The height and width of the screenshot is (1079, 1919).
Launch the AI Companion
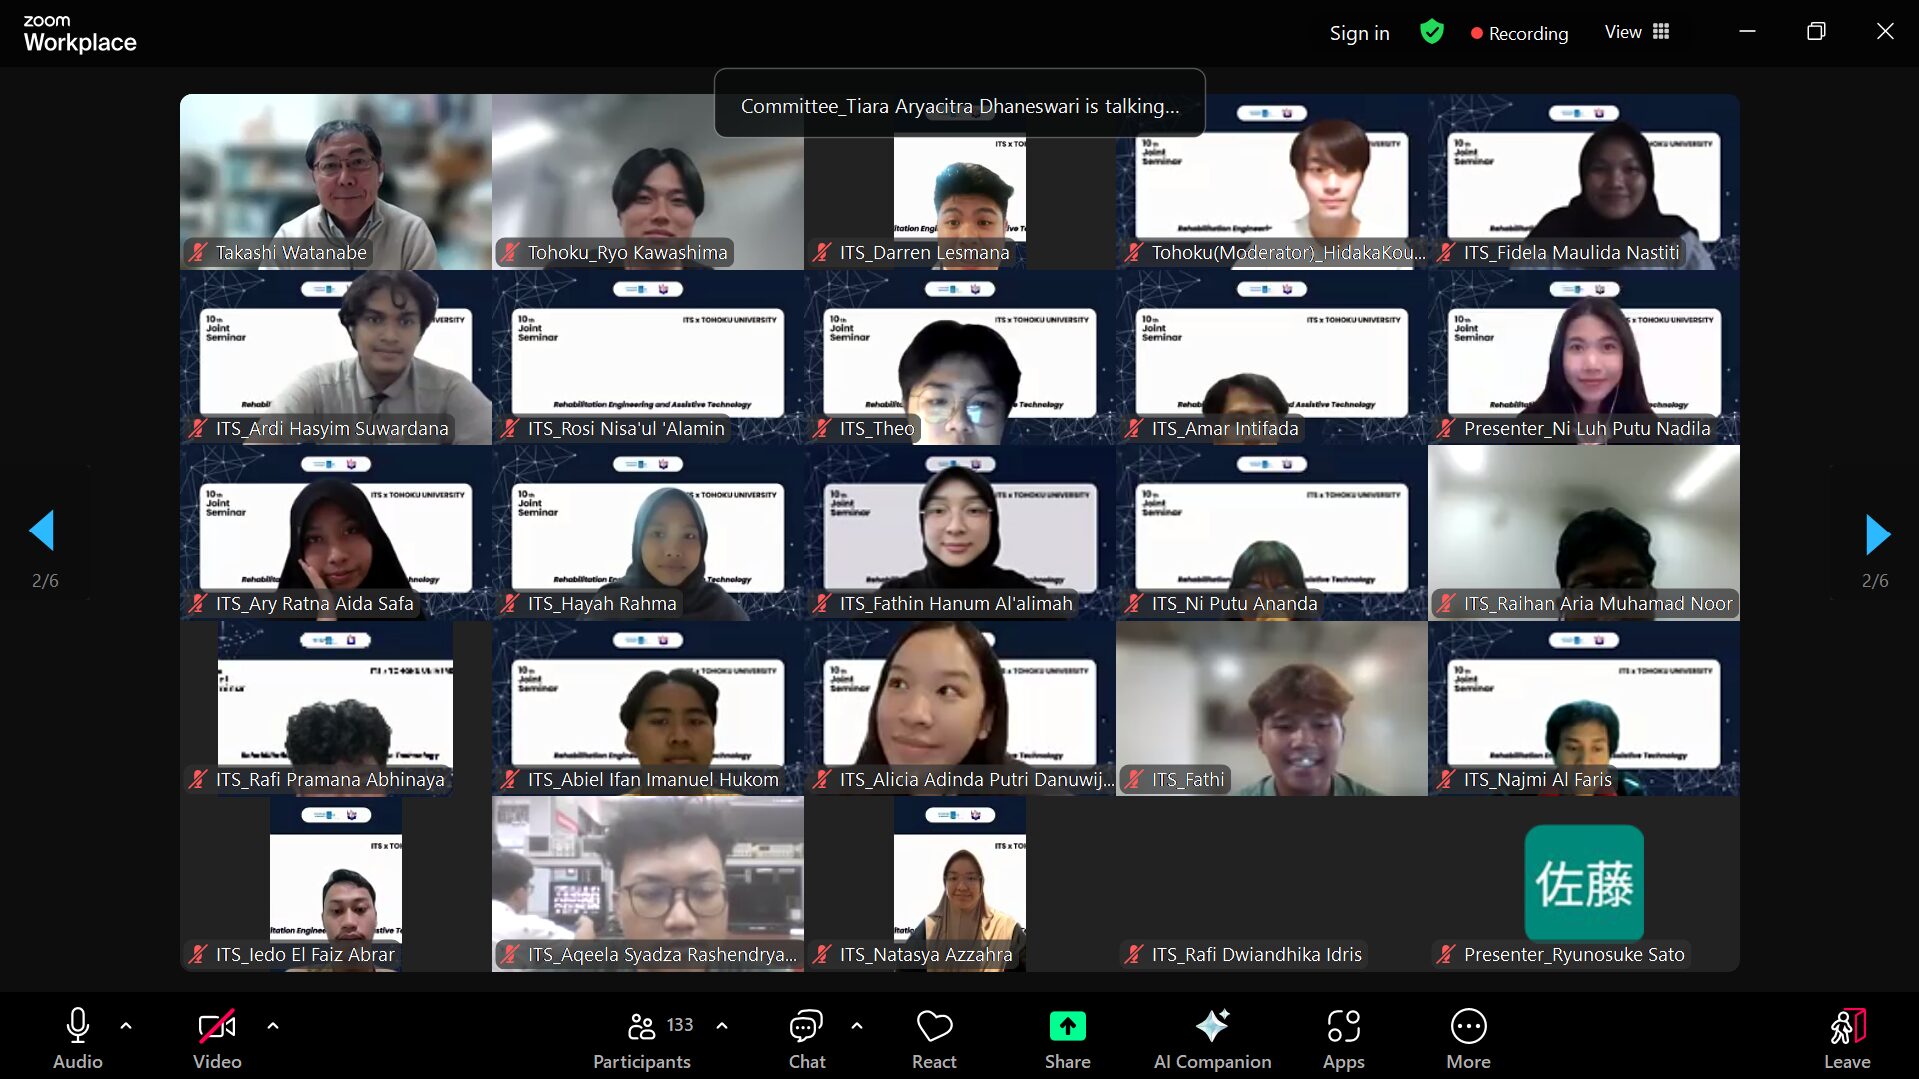(x=1212, y=1038)
